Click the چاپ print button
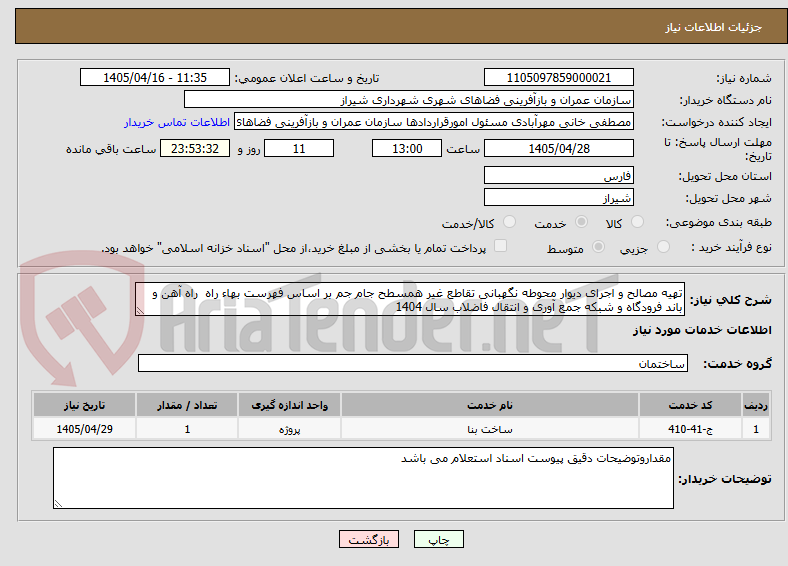Image resolution: width=788 pixels, height=566 pixels. [439, 539]
